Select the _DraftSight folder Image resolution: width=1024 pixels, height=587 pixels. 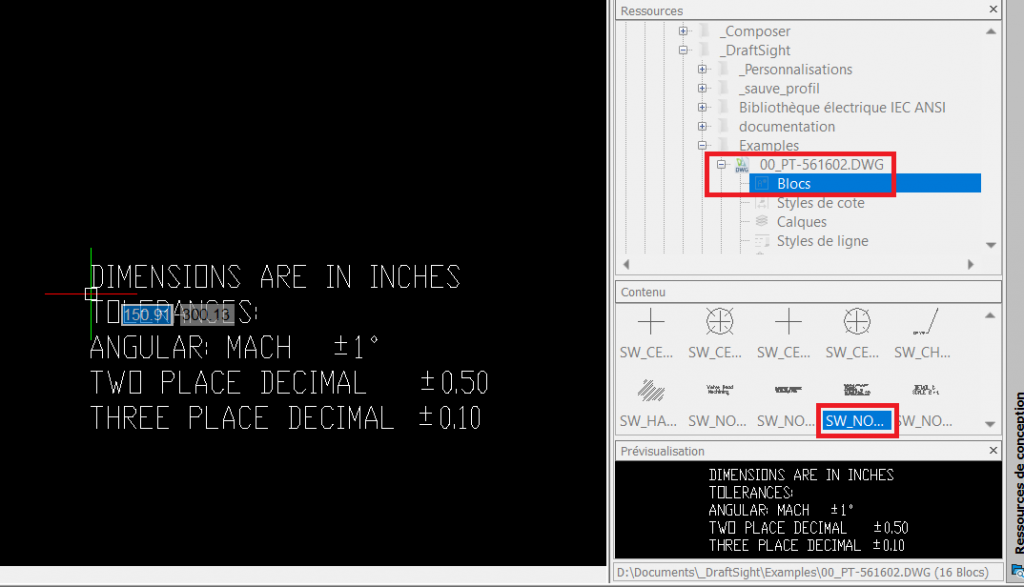[755, 50]
